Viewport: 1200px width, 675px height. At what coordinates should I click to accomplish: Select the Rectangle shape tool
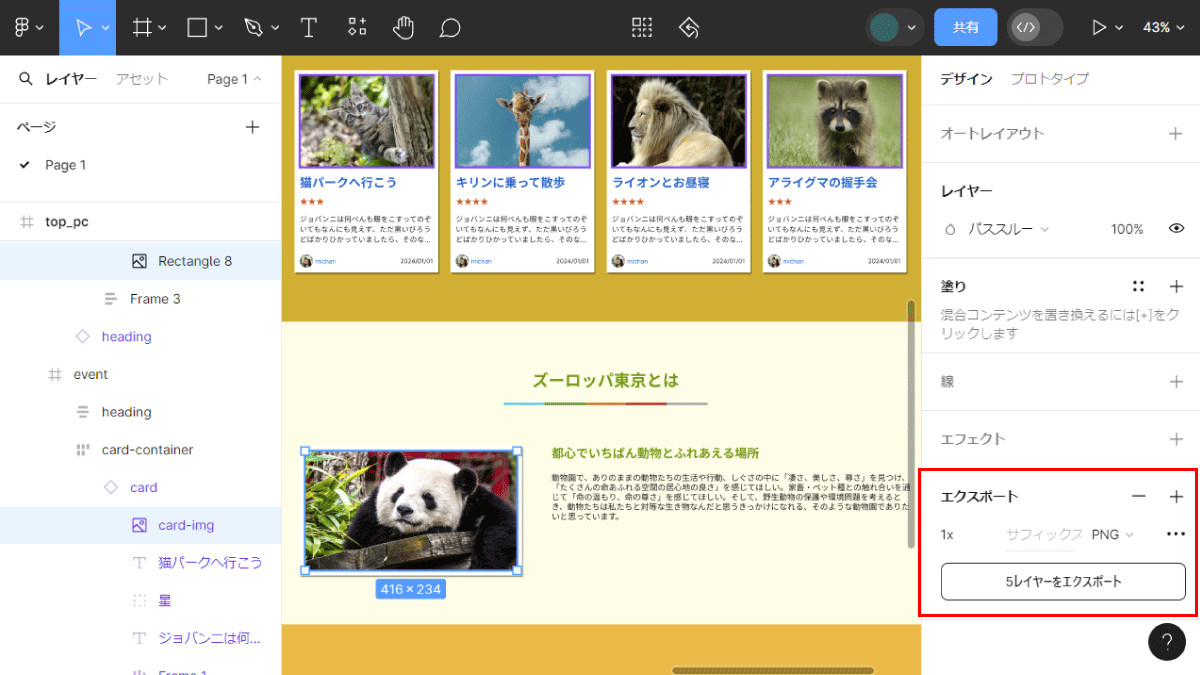click(197, 27)
